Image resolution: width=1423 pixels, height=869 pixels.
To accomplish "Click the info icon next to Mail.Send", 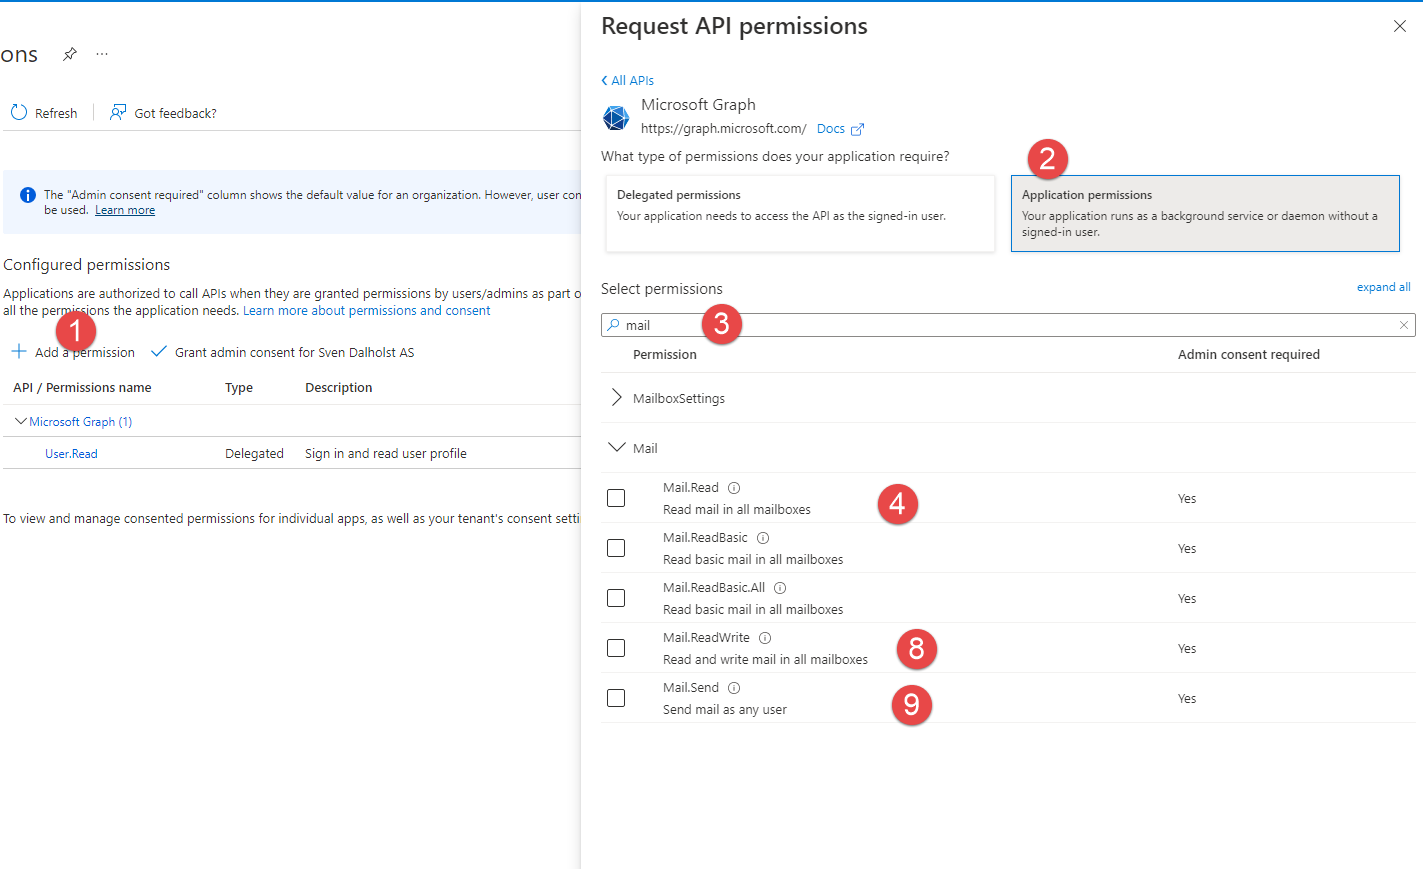I will pos(734,688).
